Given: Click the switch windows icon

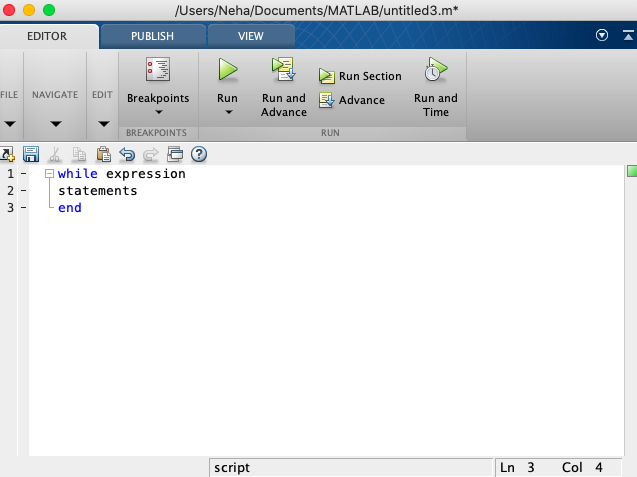Looking at the screenshot, I should (x=175, y=154).
